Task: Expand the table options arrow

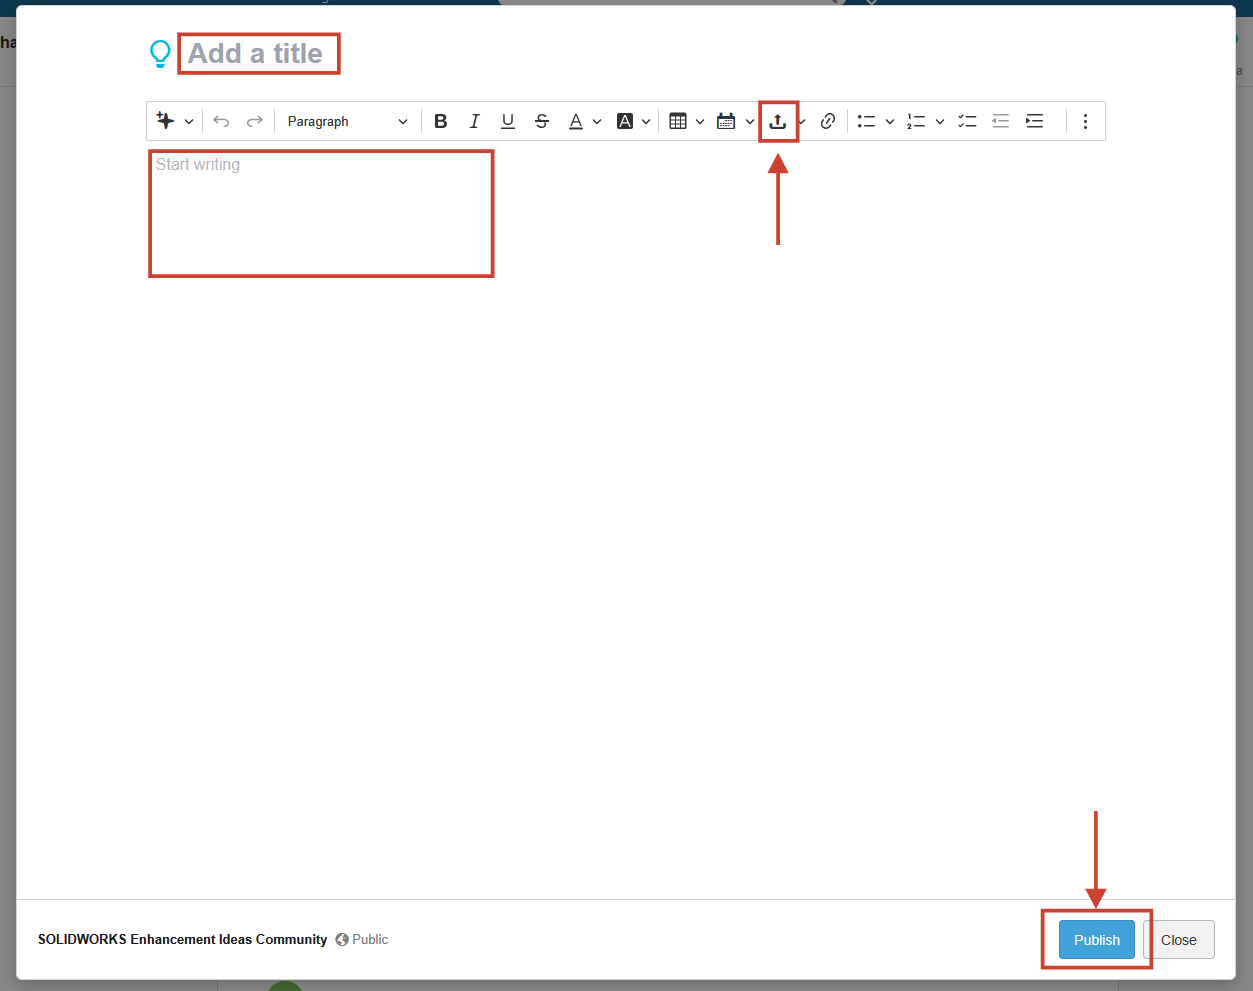Action: [x=700, y=122]
